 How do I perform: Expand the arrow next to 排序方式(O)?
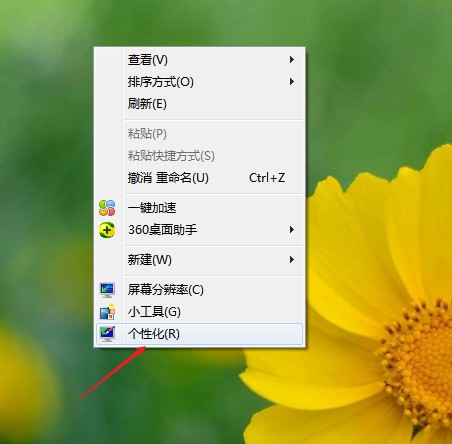pos(292,82)
